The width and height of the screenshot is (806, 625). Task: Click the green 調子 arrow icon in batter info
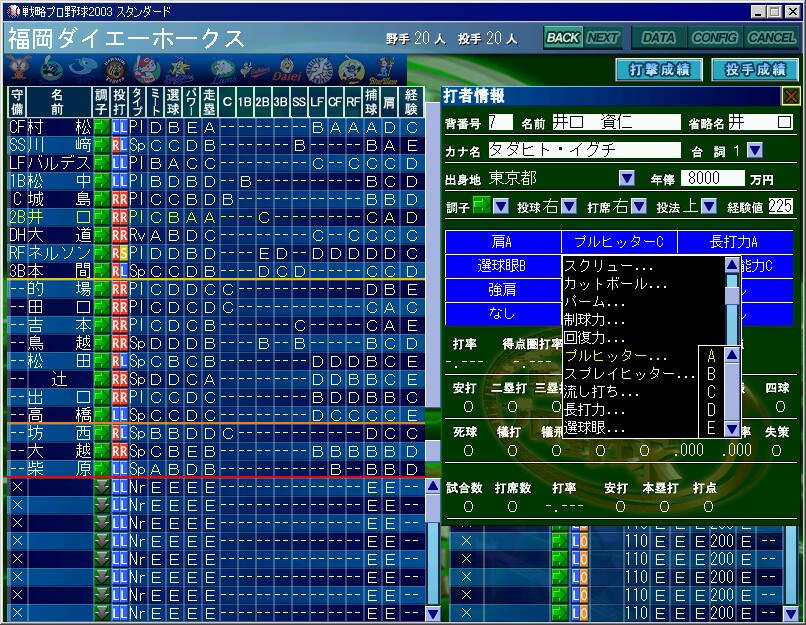click(x=480, y=206)
